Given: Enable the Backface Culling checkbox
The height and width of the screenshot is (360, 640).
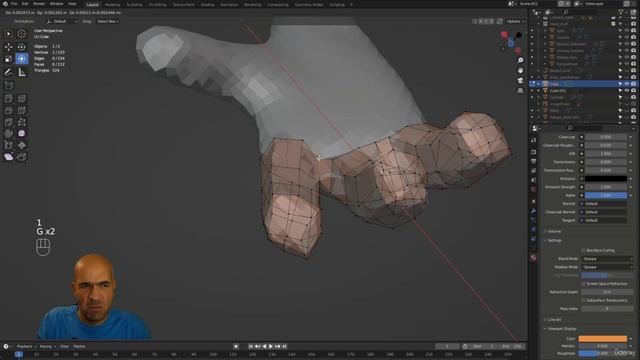Looking at the screenshot, I should [583, 250].
